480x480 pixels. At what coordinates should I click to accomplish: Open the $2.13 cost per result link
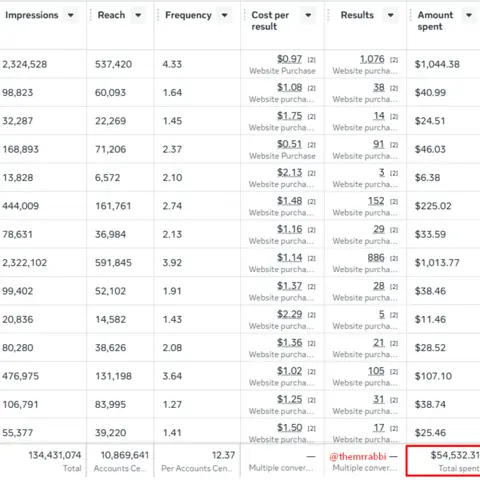290,172
